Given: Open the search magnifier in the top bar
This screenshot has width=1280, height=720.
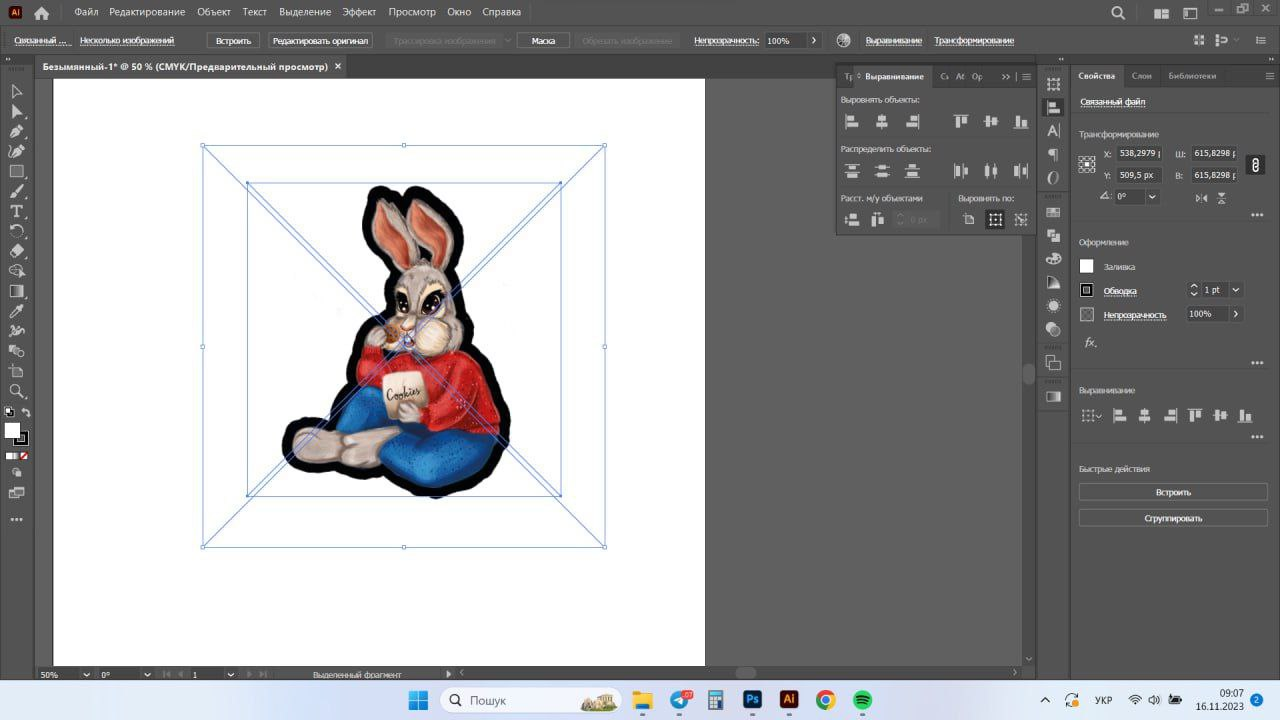Looking at the screenshot, I should [1118, 13].
